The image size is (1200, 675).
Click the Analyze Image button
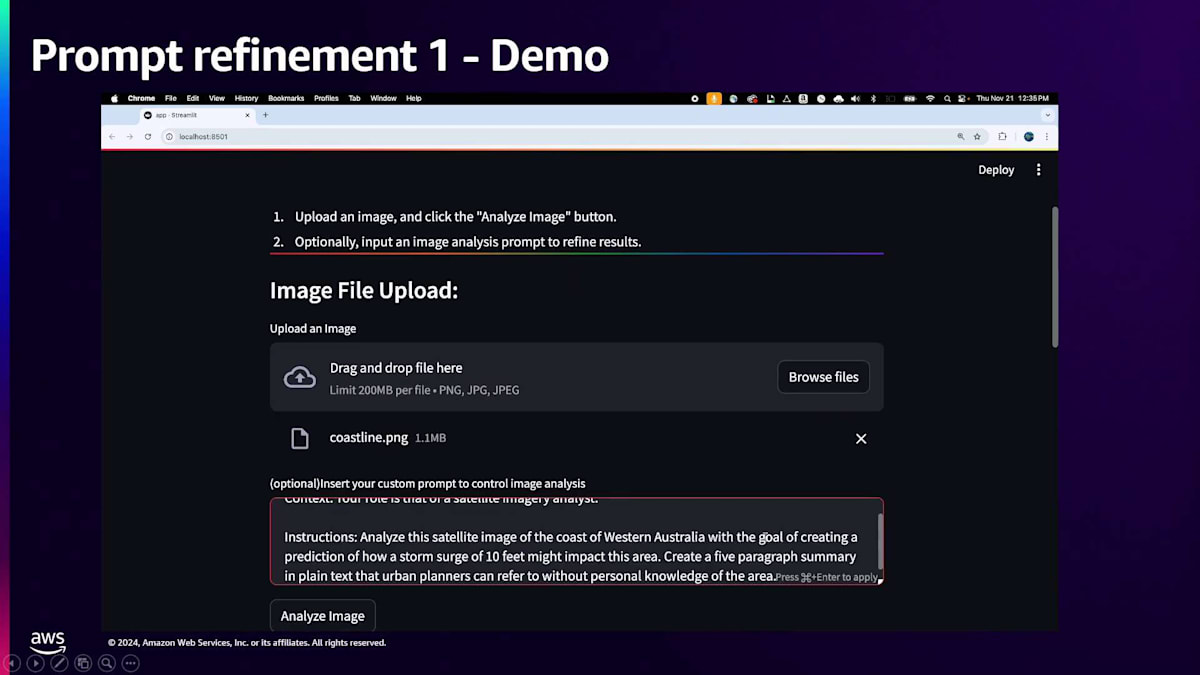322,616
